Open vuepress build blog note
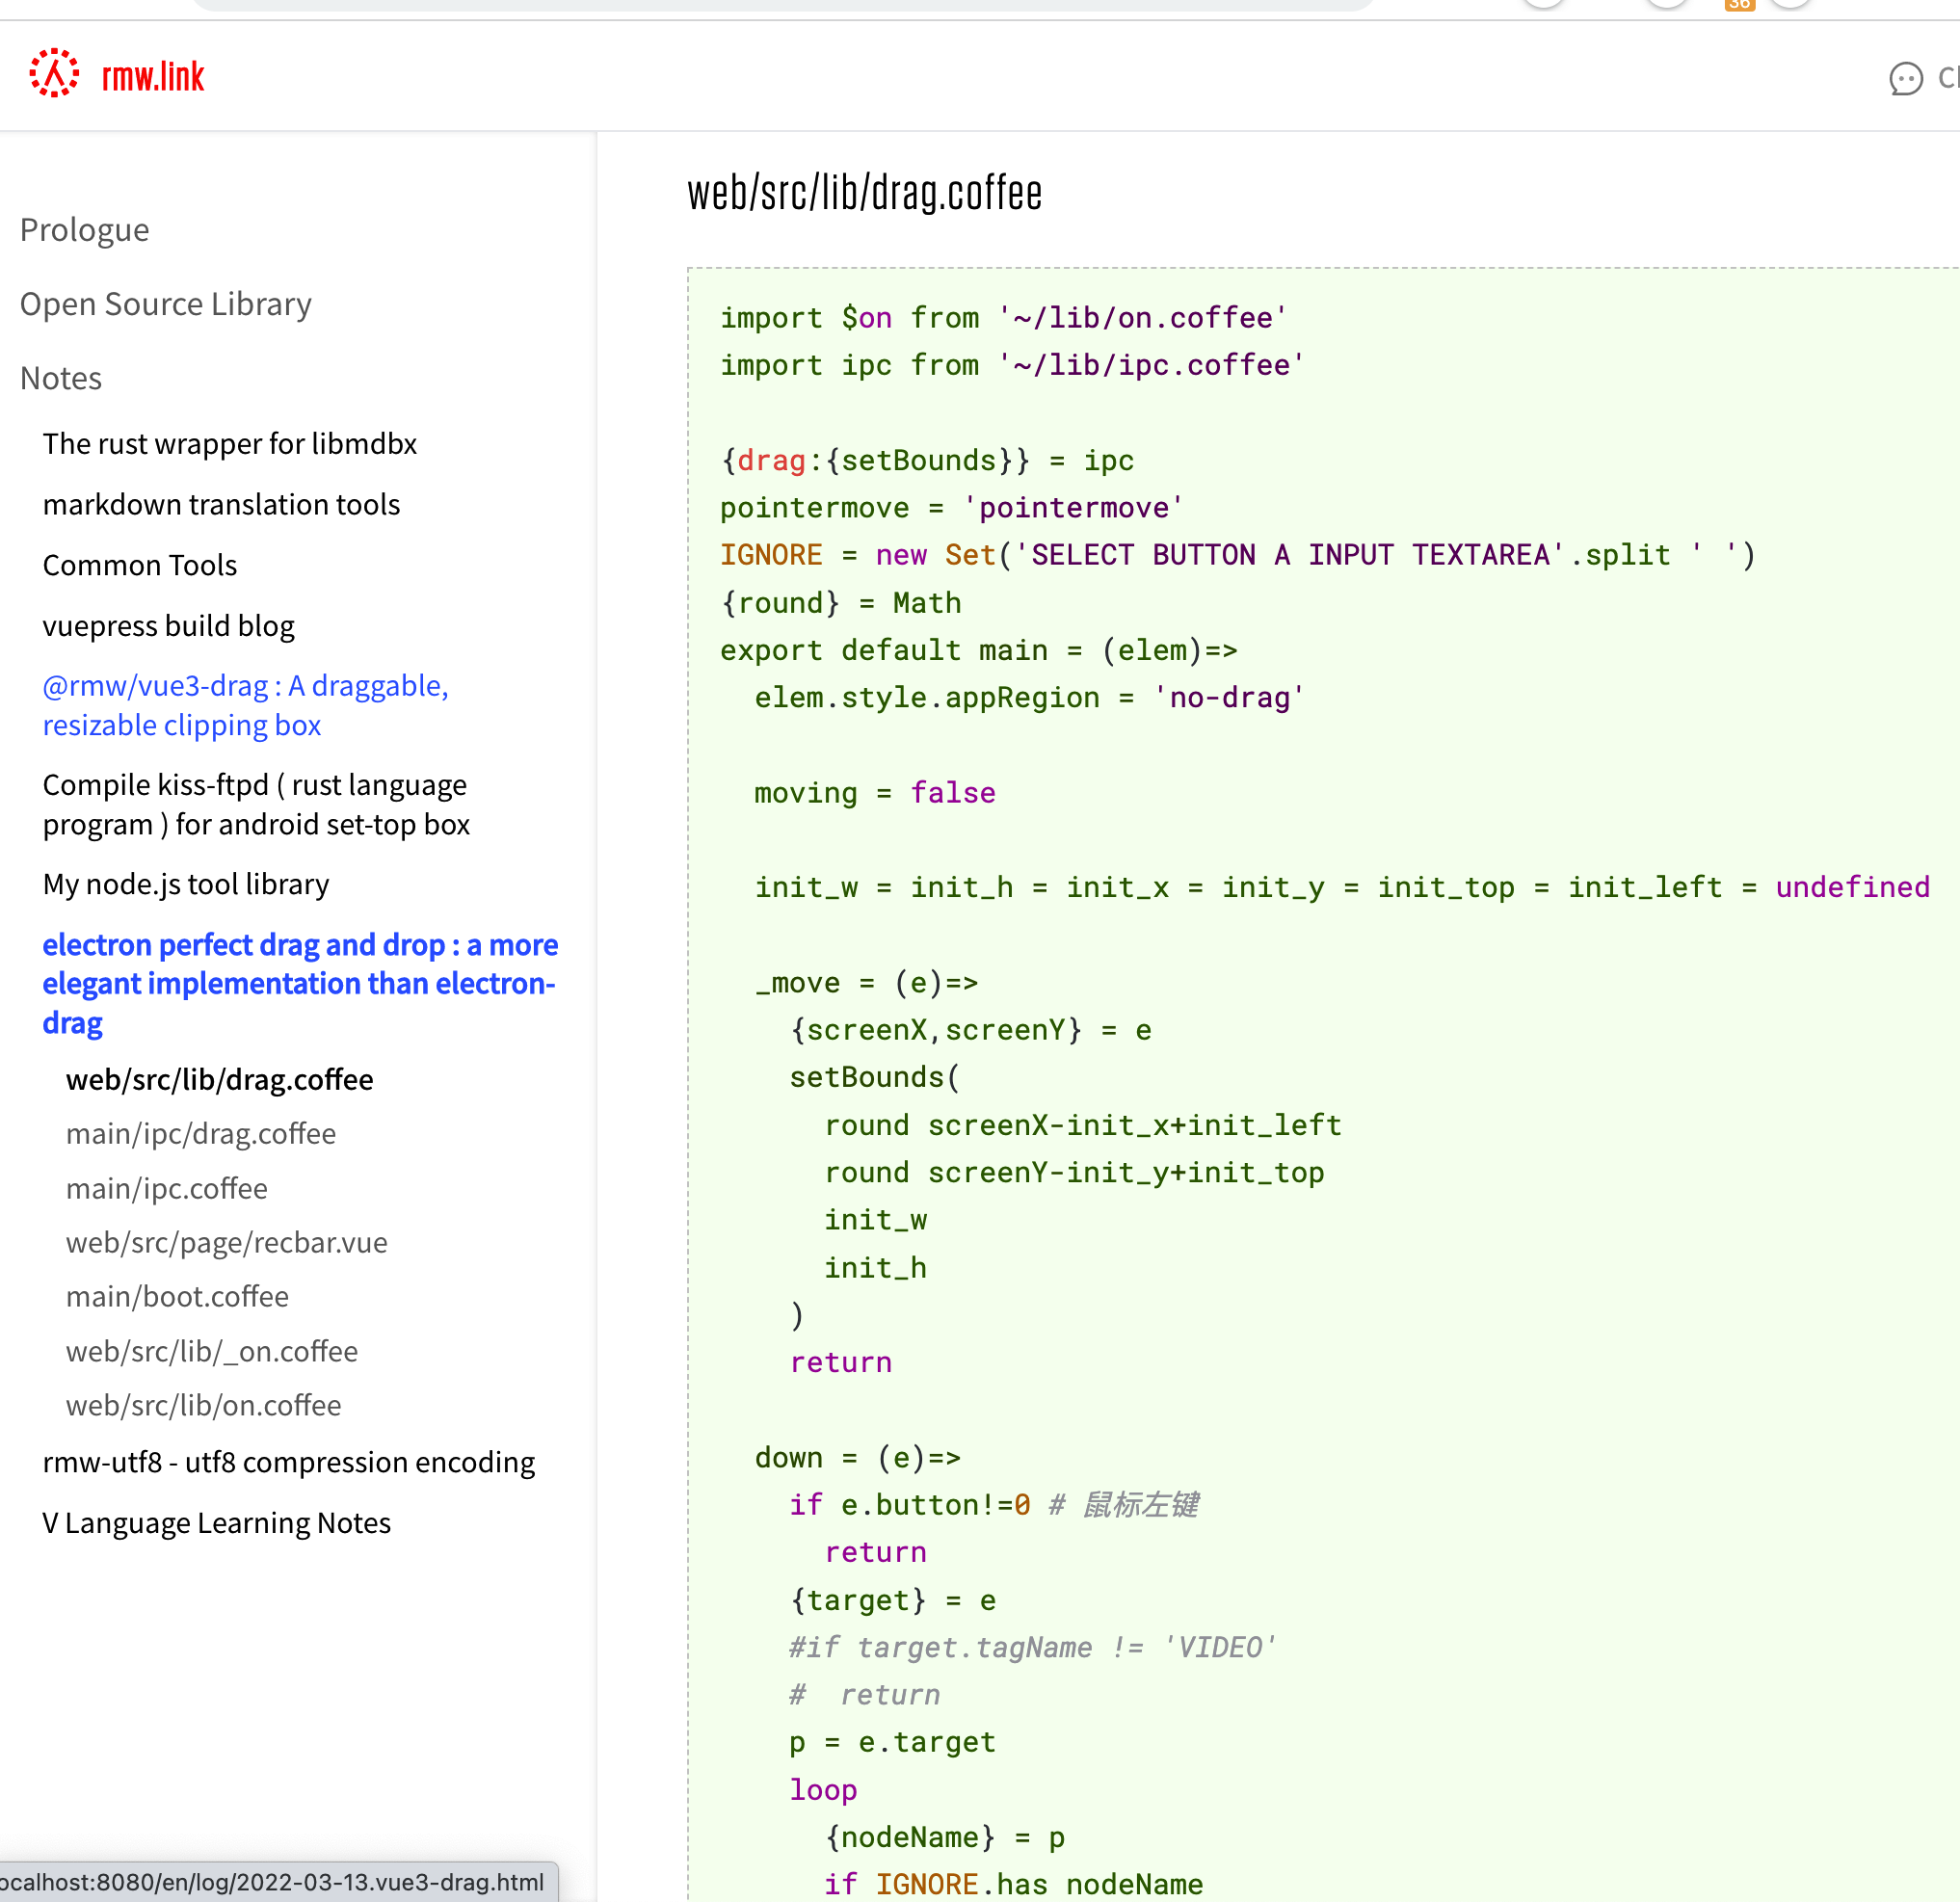This screenshot has width=1960, height=1902. [168, 625]
